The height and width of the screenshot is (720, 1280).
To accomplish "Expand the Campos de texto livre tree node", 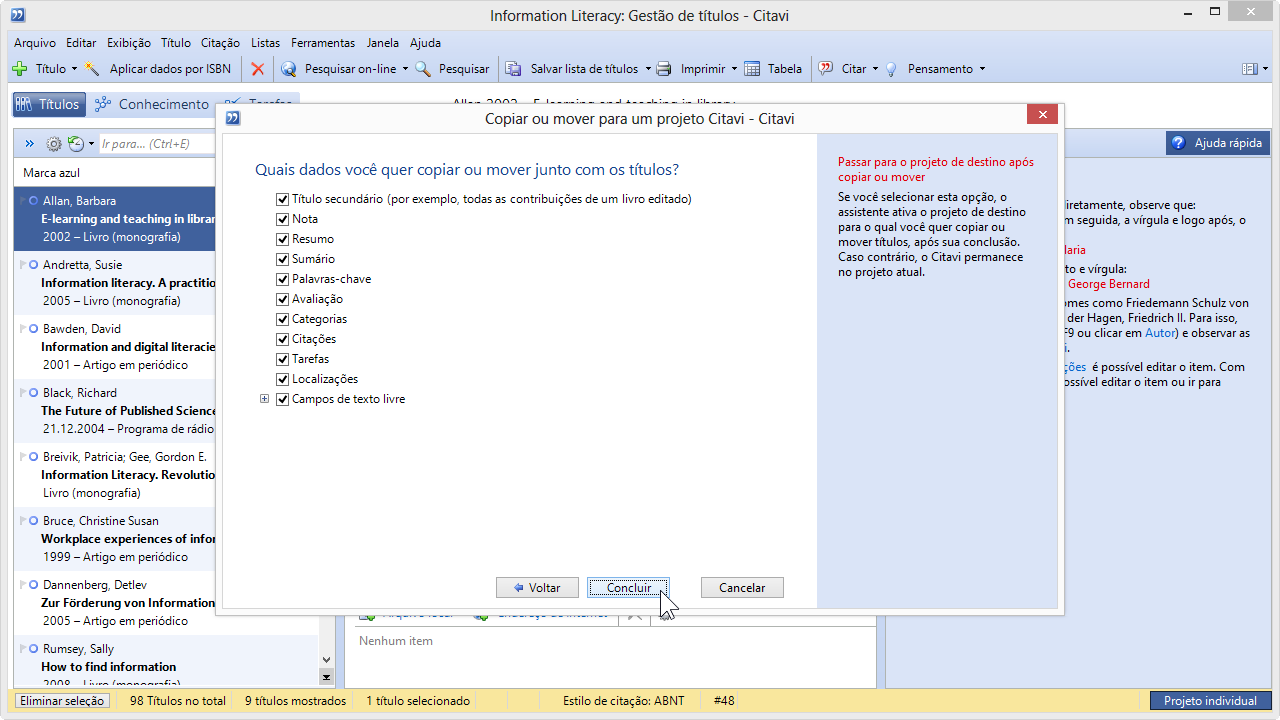I will coord(265,399).
